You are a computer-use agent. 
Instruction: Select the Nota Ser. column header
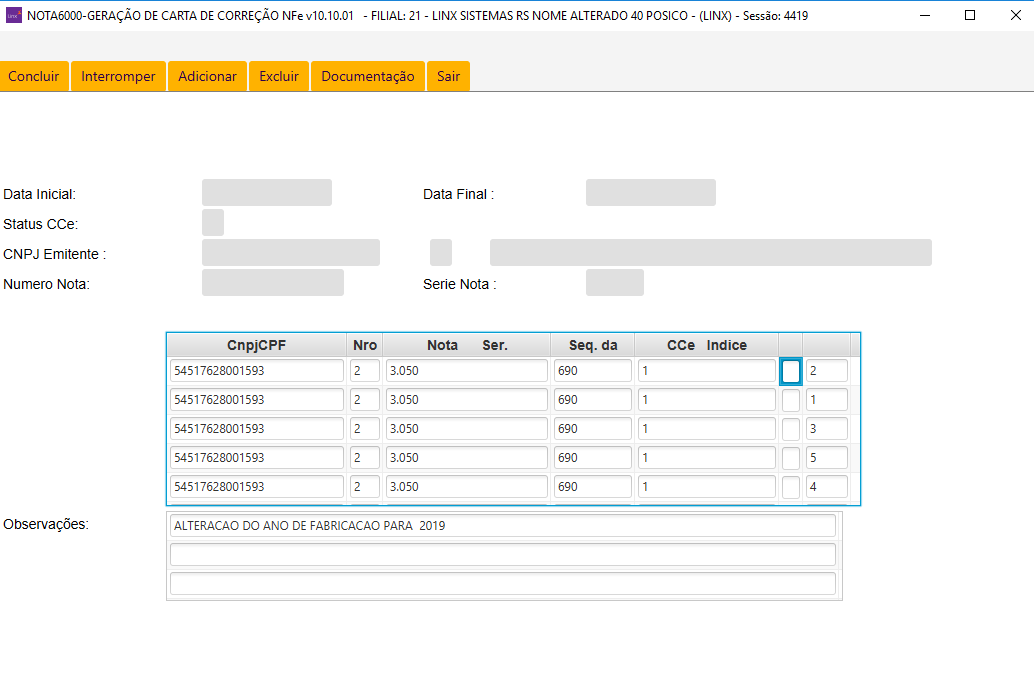point(467,345)
